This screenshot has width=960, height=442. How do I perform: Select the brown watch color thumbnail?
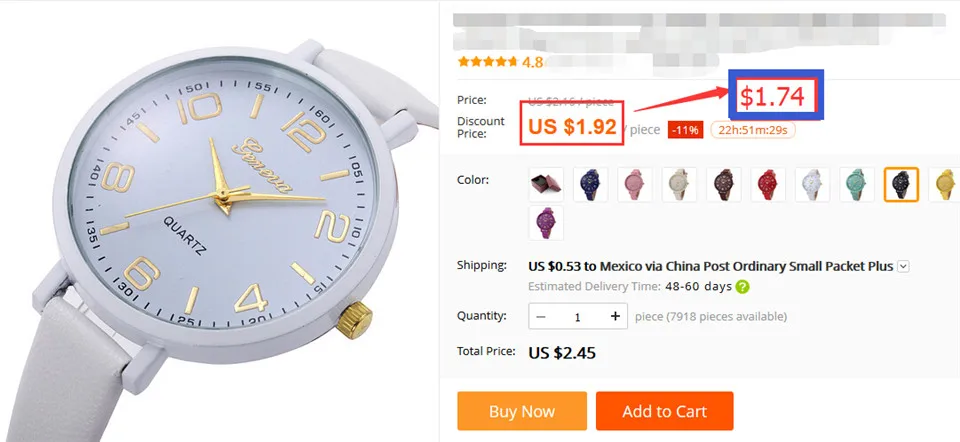pos(724,184)
